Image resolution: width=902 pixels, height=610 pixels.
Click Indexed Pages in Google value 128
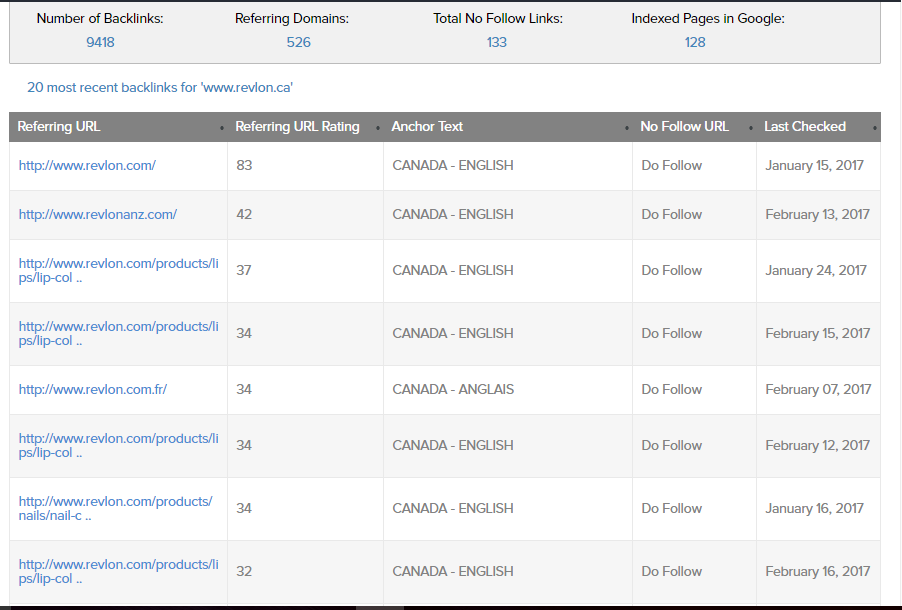point(695,42)
